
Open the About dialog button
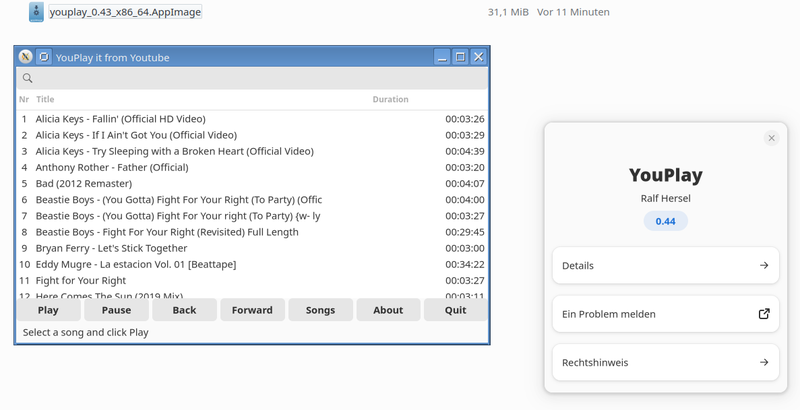tap(388, 310)
